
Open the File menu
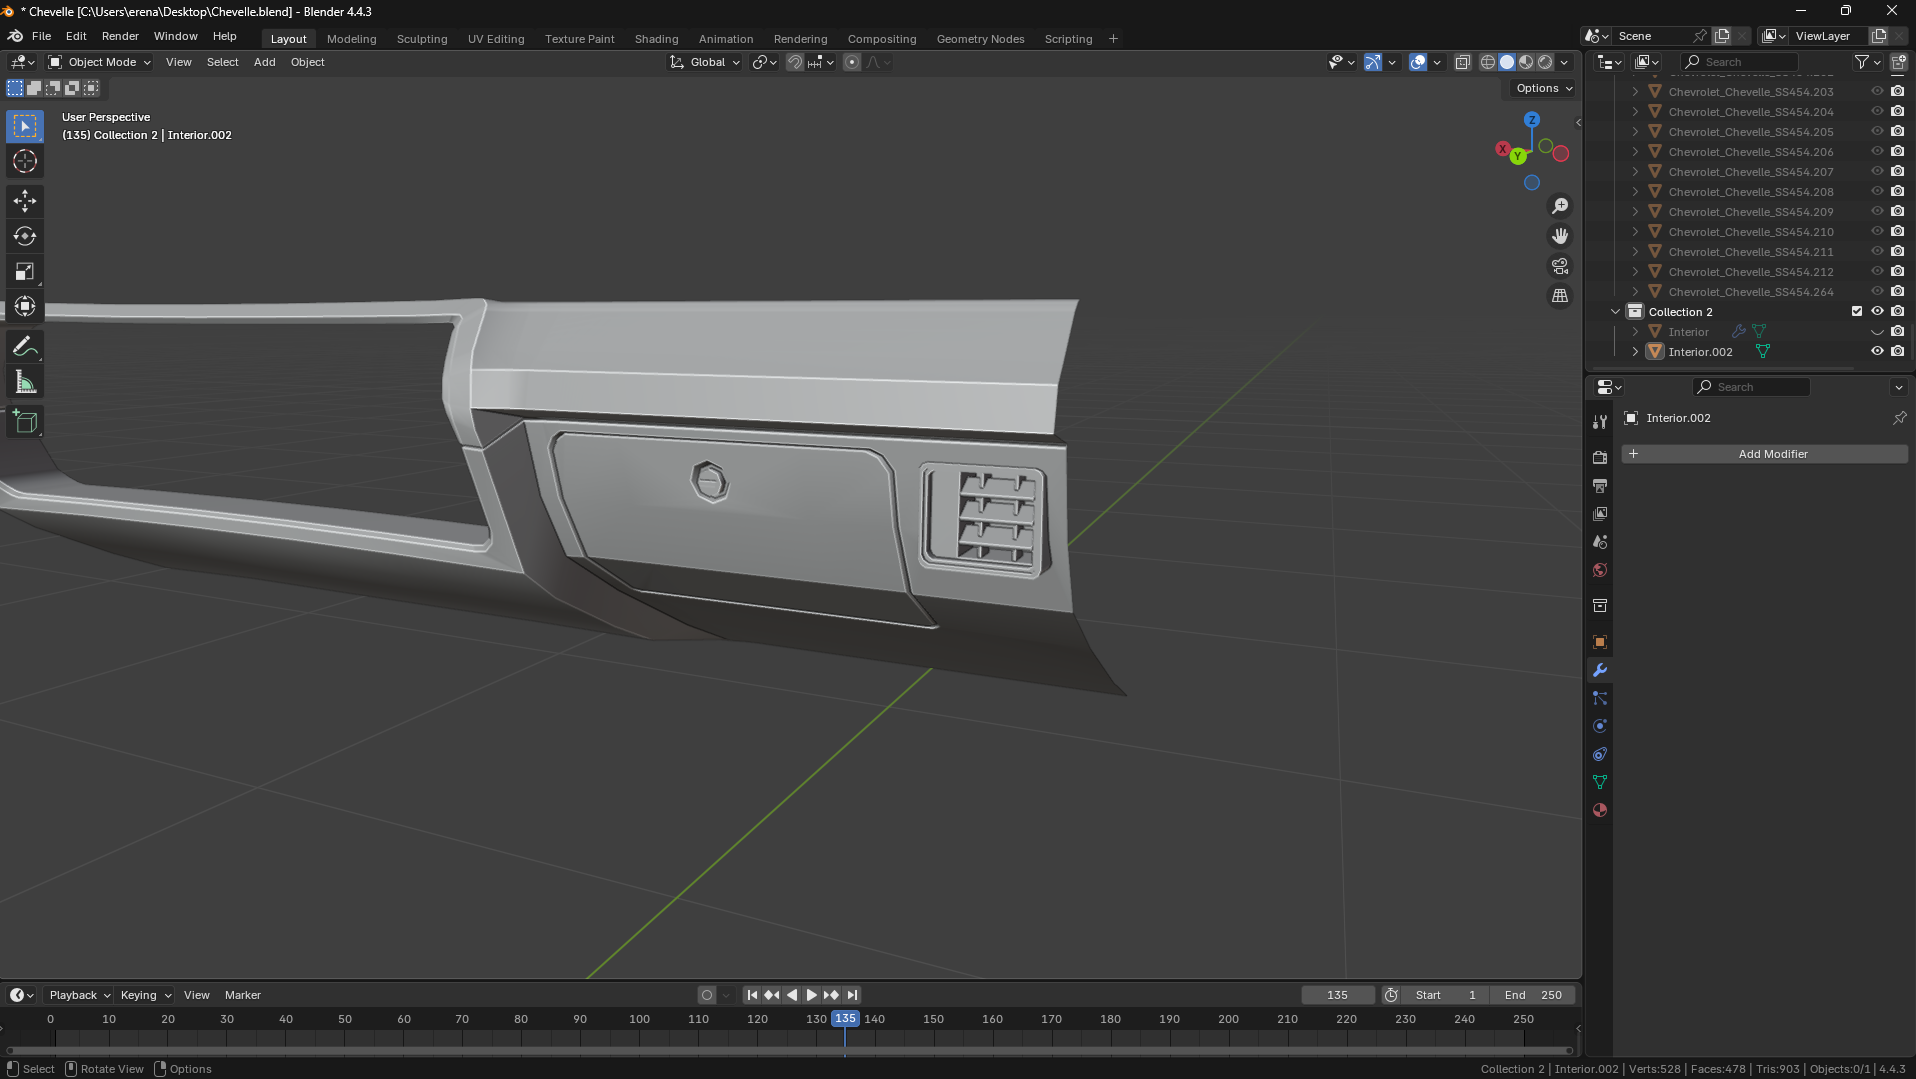click(x=41, y=36)
